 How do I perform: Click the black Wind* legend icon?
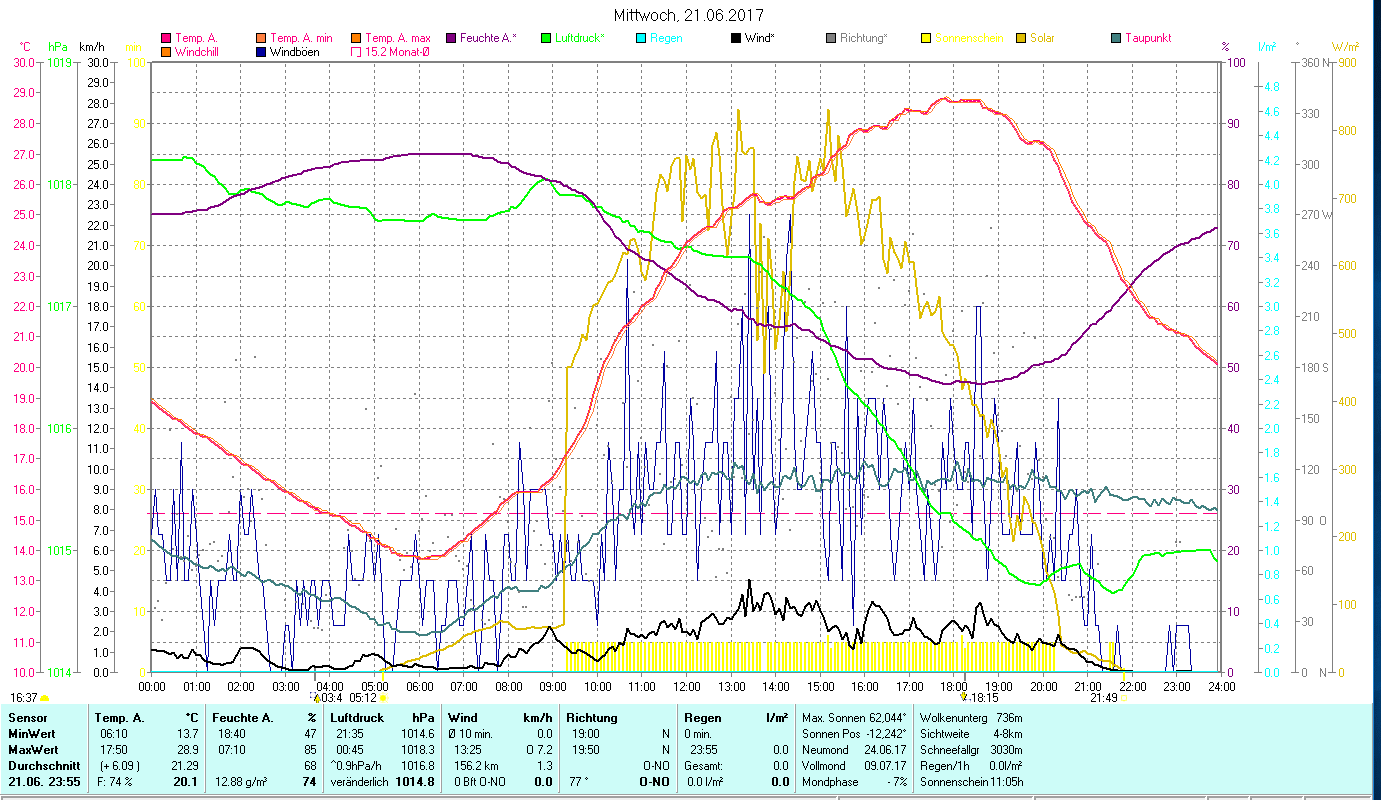(x=736, y=38)
